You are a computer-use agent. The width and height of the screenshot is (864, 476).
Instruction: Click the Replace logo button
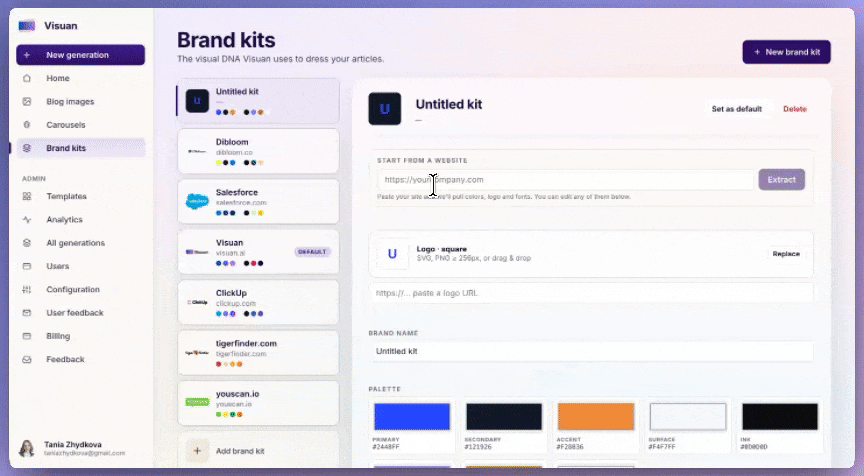tap(786, 254)
